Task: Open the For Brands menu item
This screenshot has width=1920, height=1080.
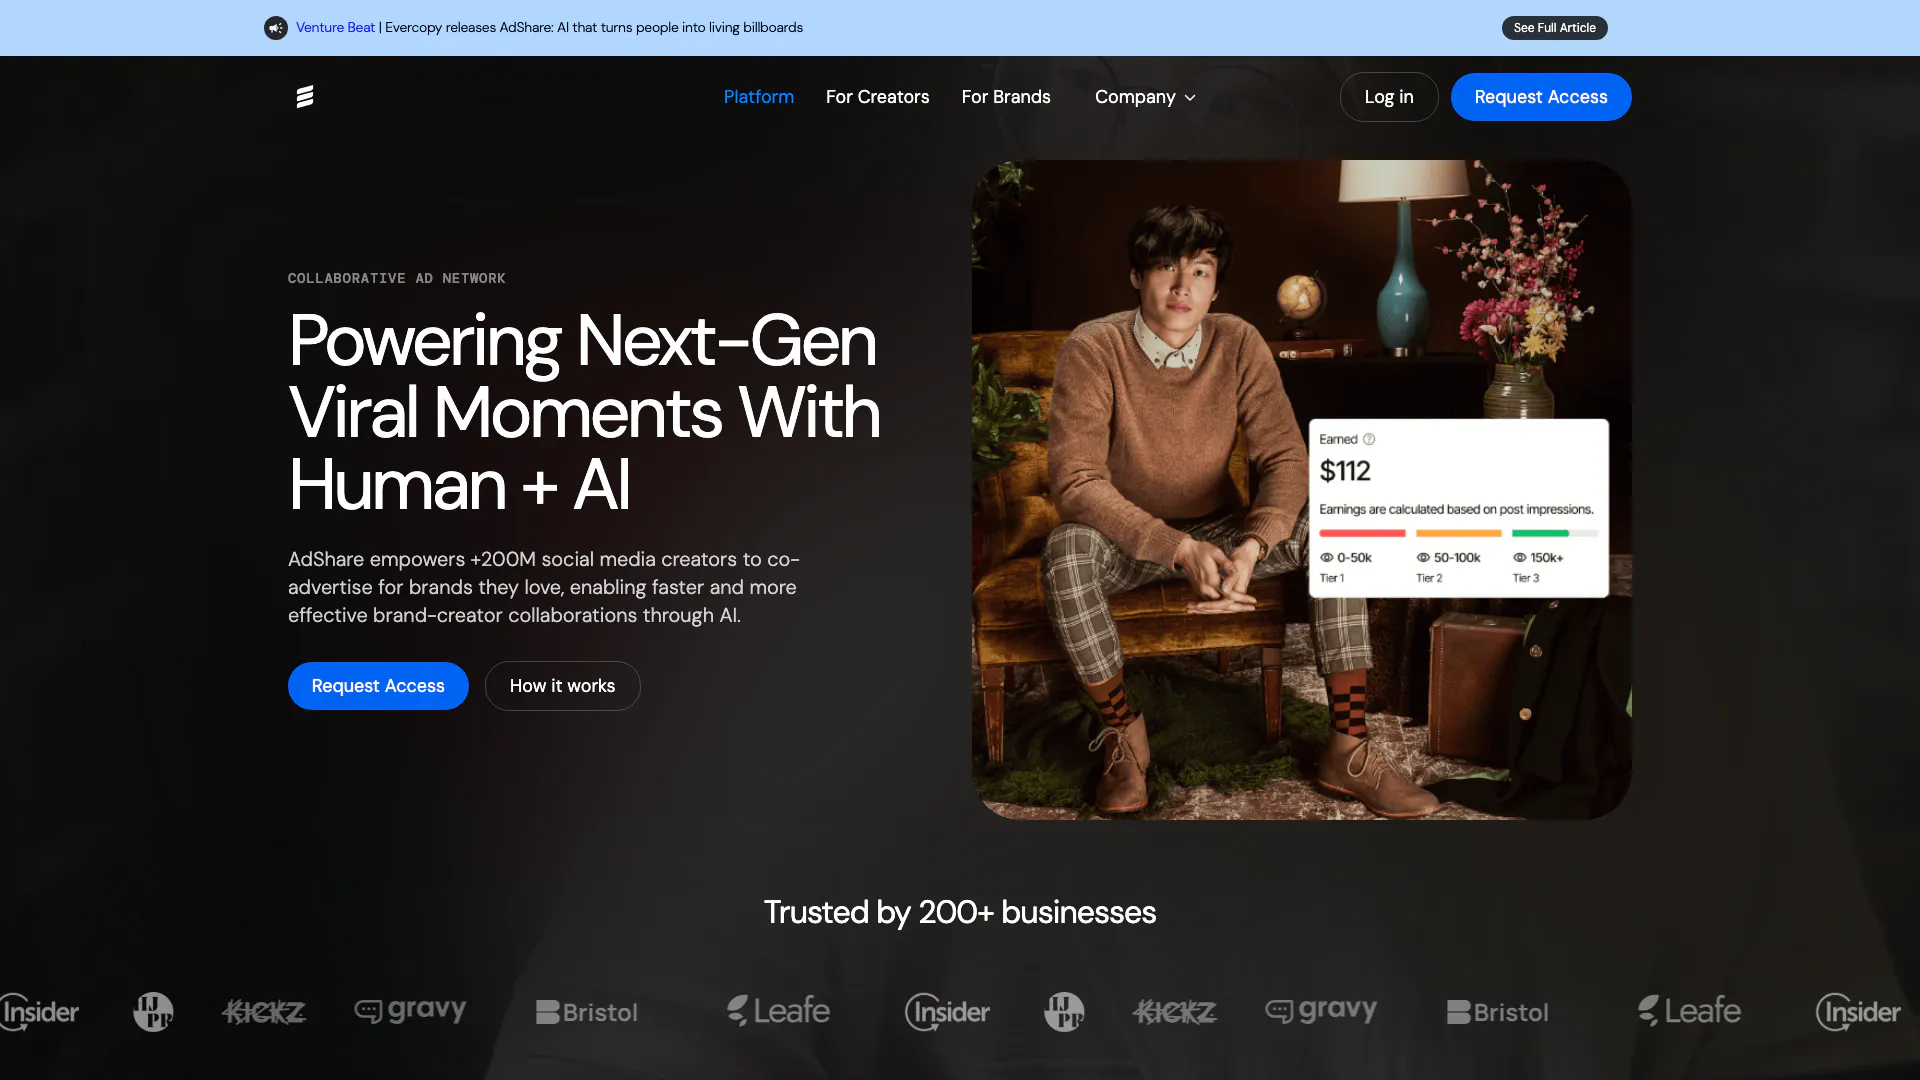Action: click(1005, 97)
